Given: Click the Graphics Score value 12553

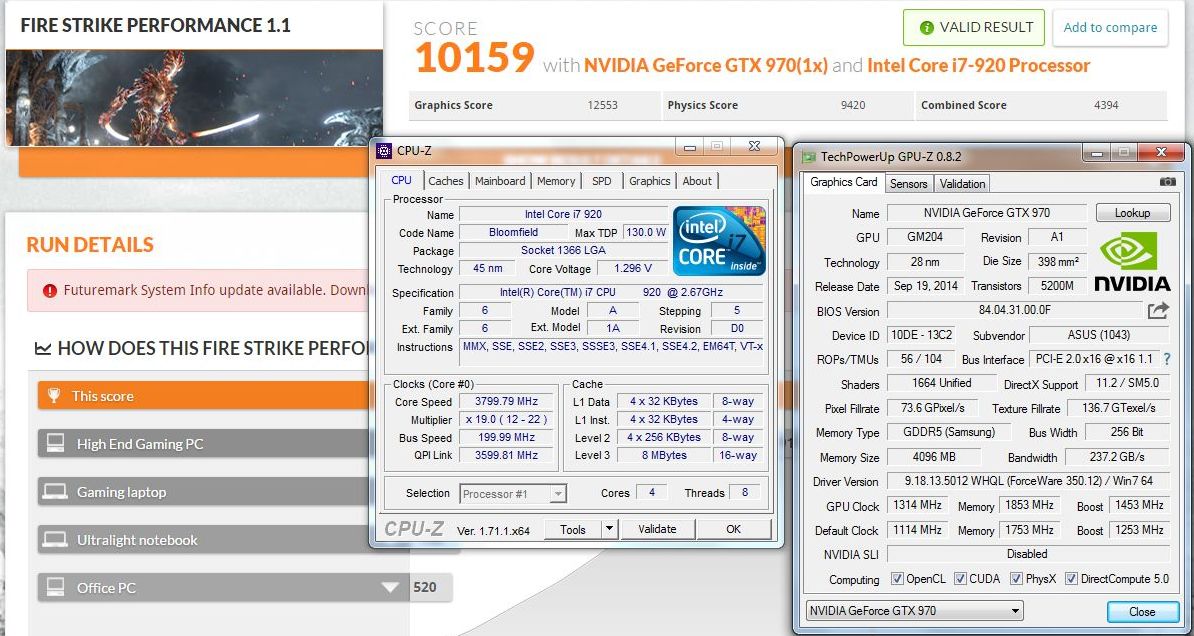Looking at the screenshot, I should (602, 105).
